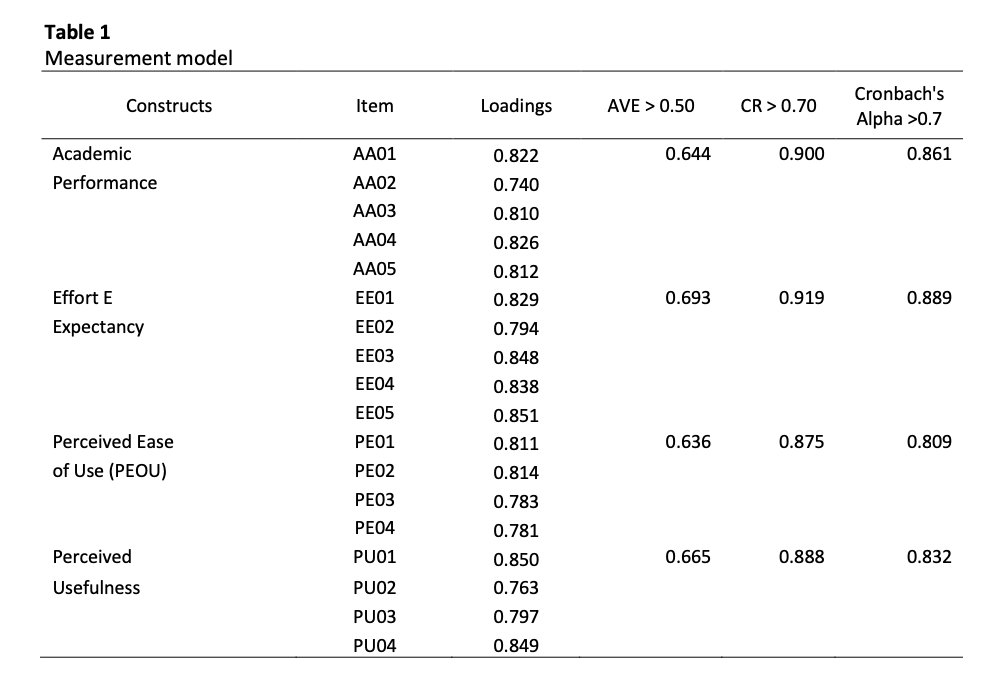Click item code AA03
The height and width of the screenshot is (690, 988).
click(x=375, y=213)
